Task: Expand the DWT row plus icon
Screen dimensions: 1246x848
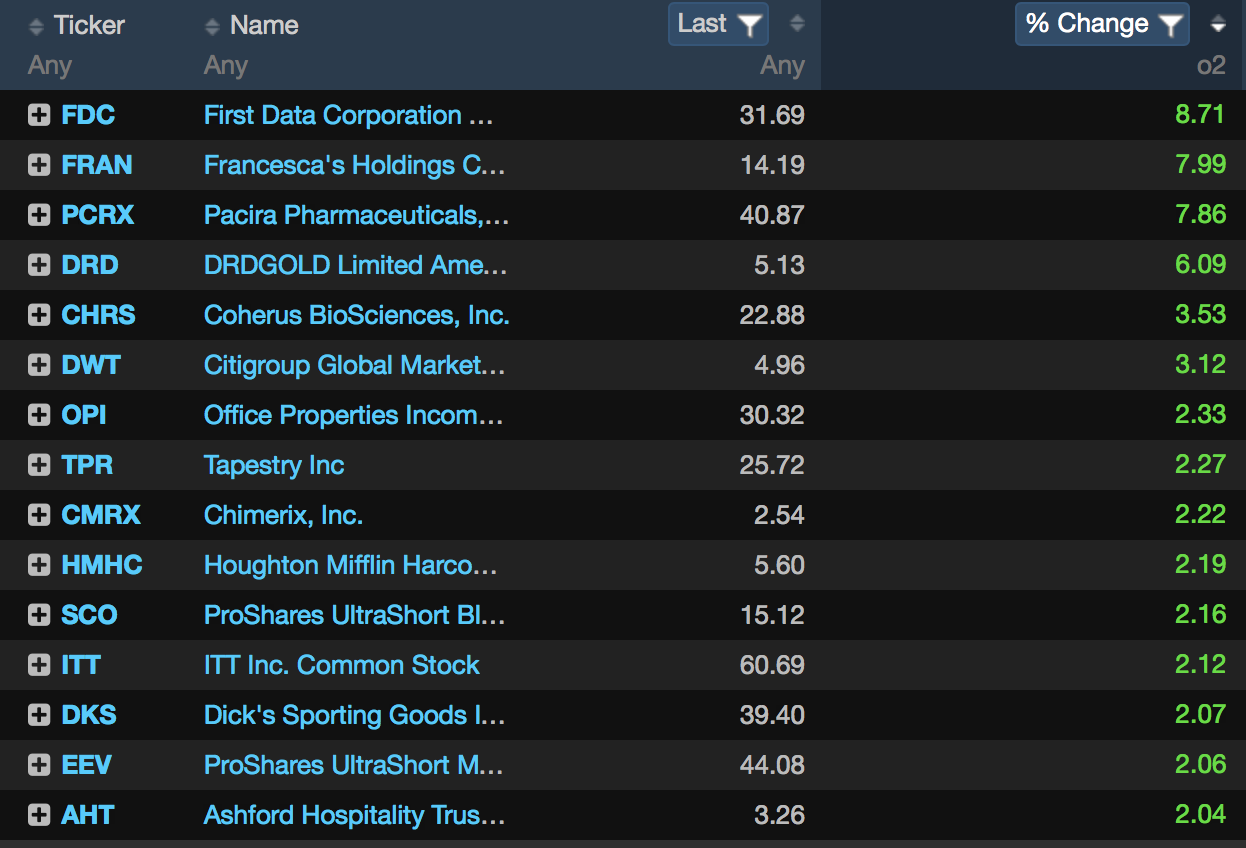Action: click(x=39, y=365)
